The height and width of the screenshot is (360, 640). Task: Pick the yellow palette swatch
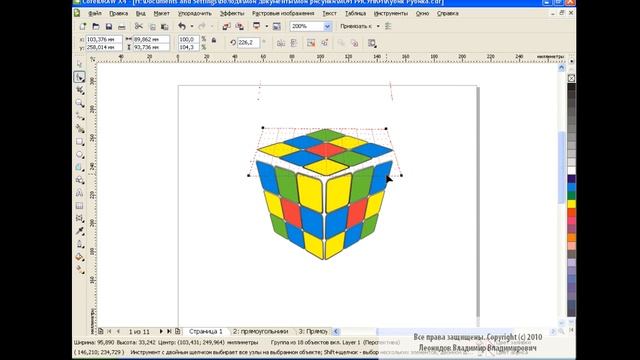pos(571,204)
